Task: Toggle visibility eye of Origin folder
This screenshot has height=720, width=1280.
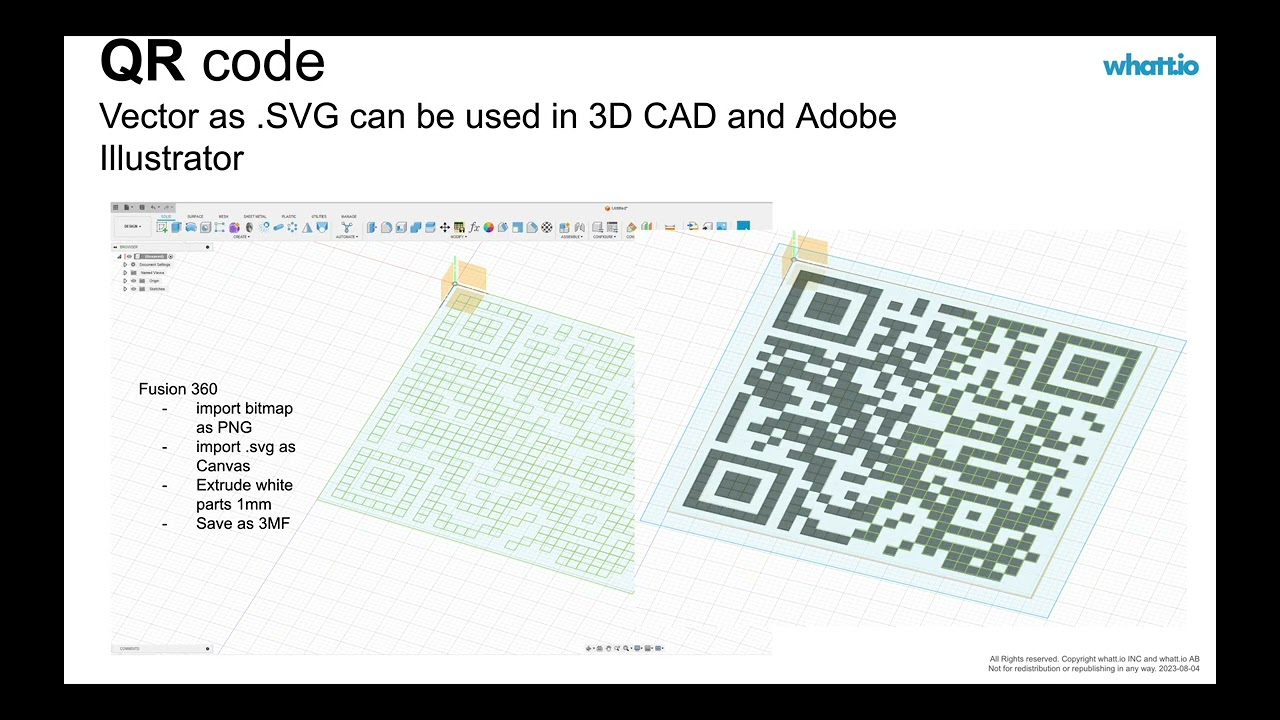Action: tap(133, 281)
